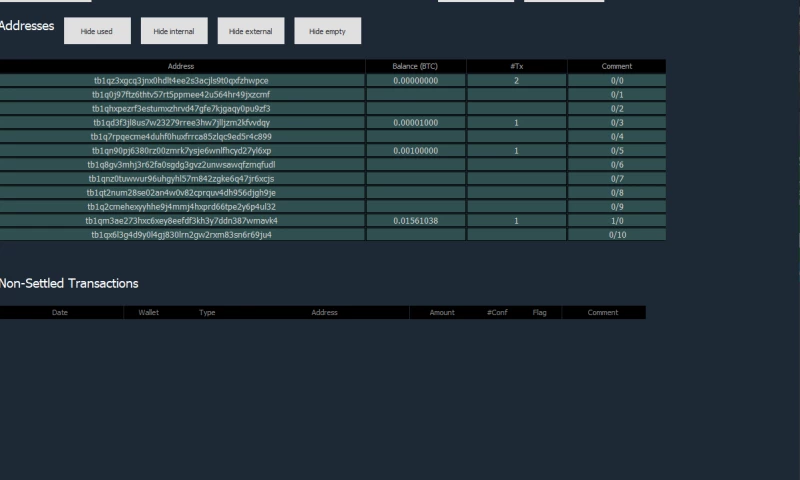Click the comment cell 0/4
The height and width of the screenshot is (480, 800).
point(617,137)
